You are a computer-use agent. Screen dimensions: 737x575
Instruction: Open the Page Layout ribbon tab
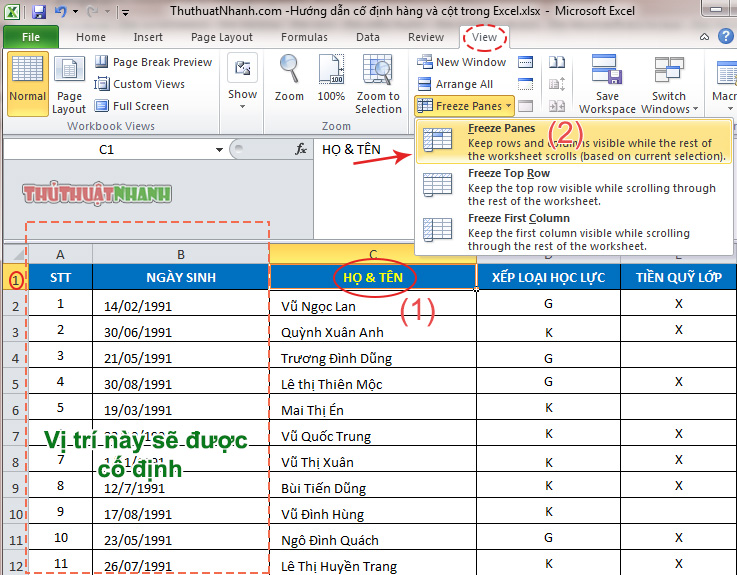221,37
